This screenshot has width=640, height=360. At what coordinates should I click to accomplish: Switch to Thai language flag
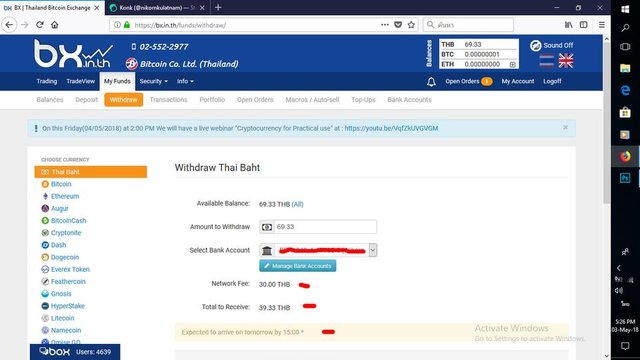547,61
